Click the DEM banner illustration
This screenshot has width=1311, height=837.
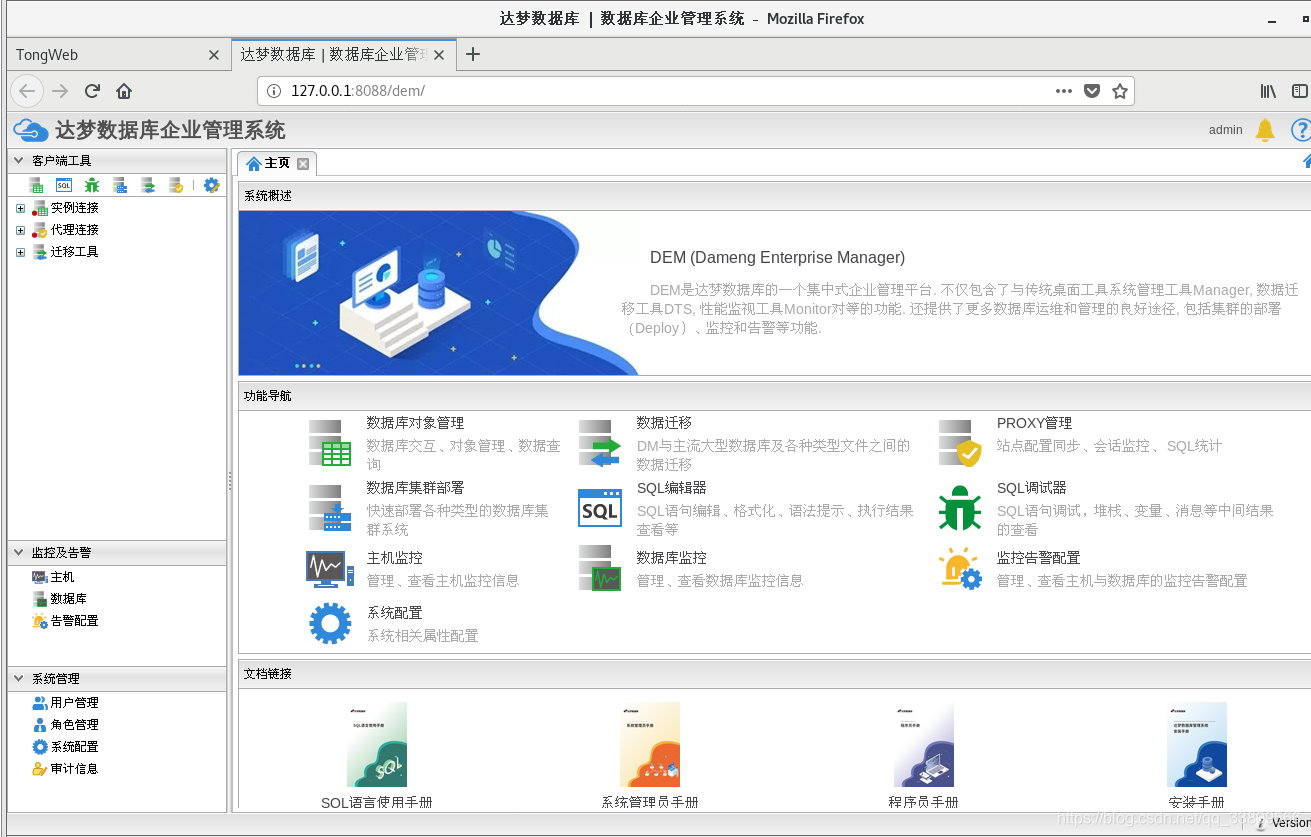438,293
